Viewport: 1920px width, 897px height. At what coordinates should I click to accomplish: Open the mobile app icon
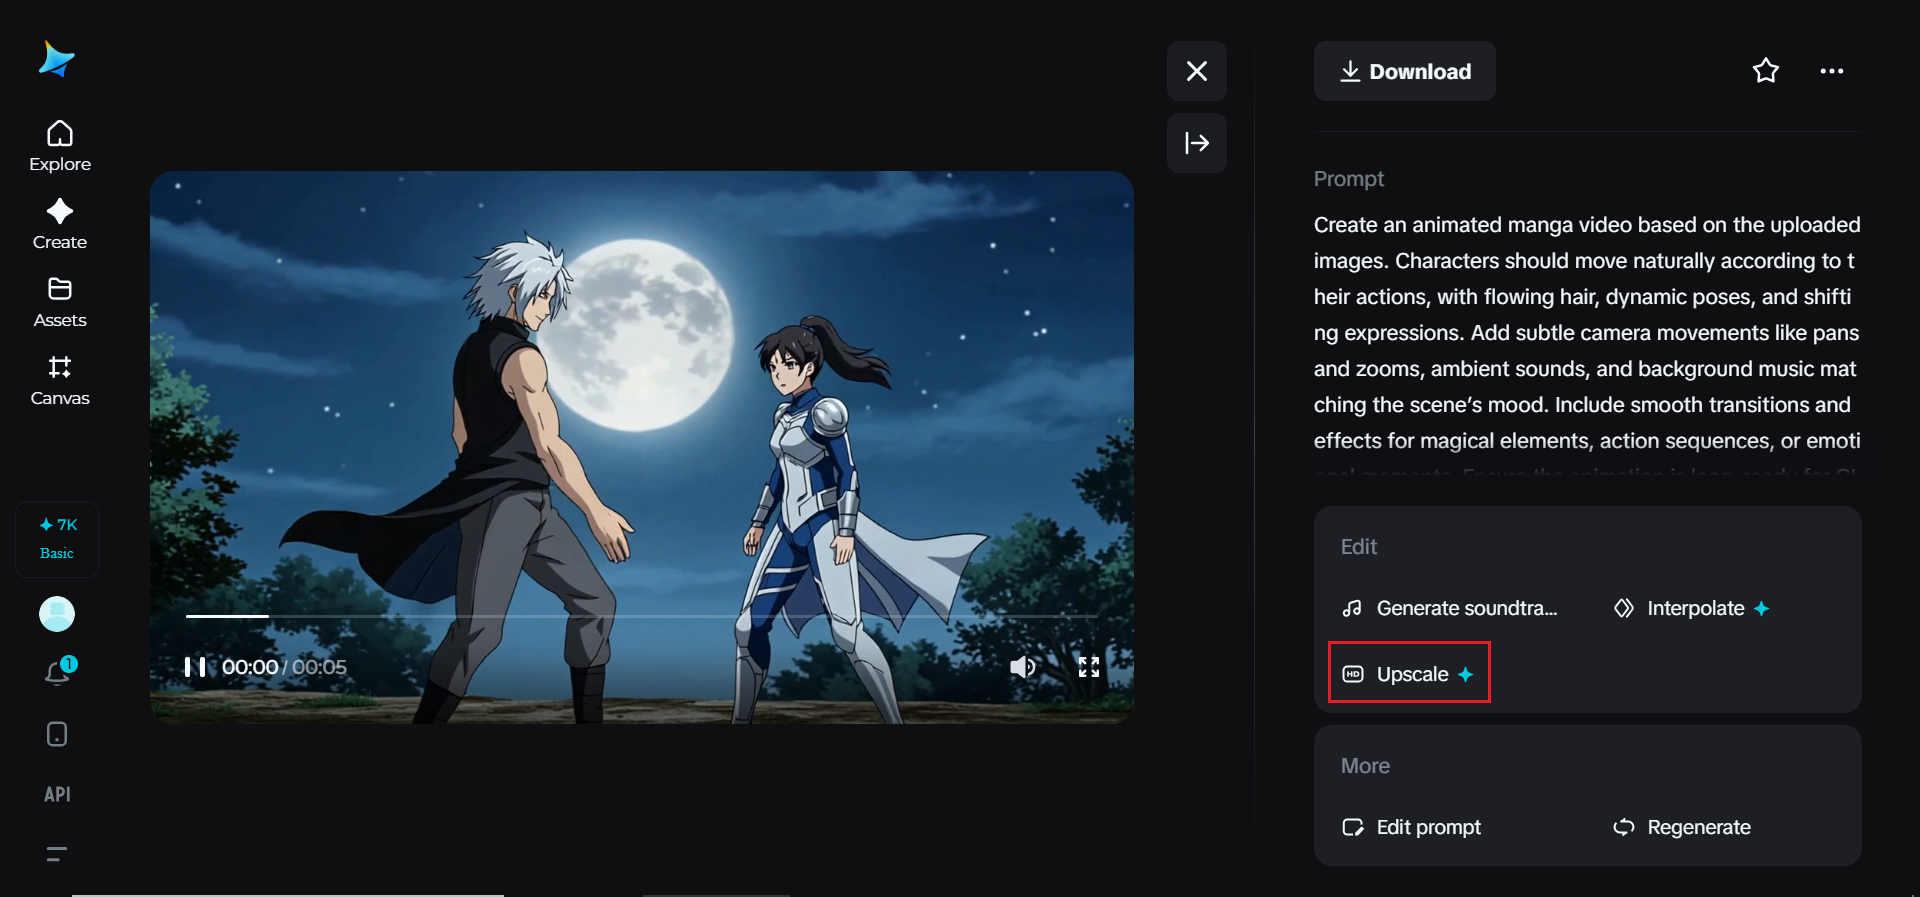(x=57, y=734)
